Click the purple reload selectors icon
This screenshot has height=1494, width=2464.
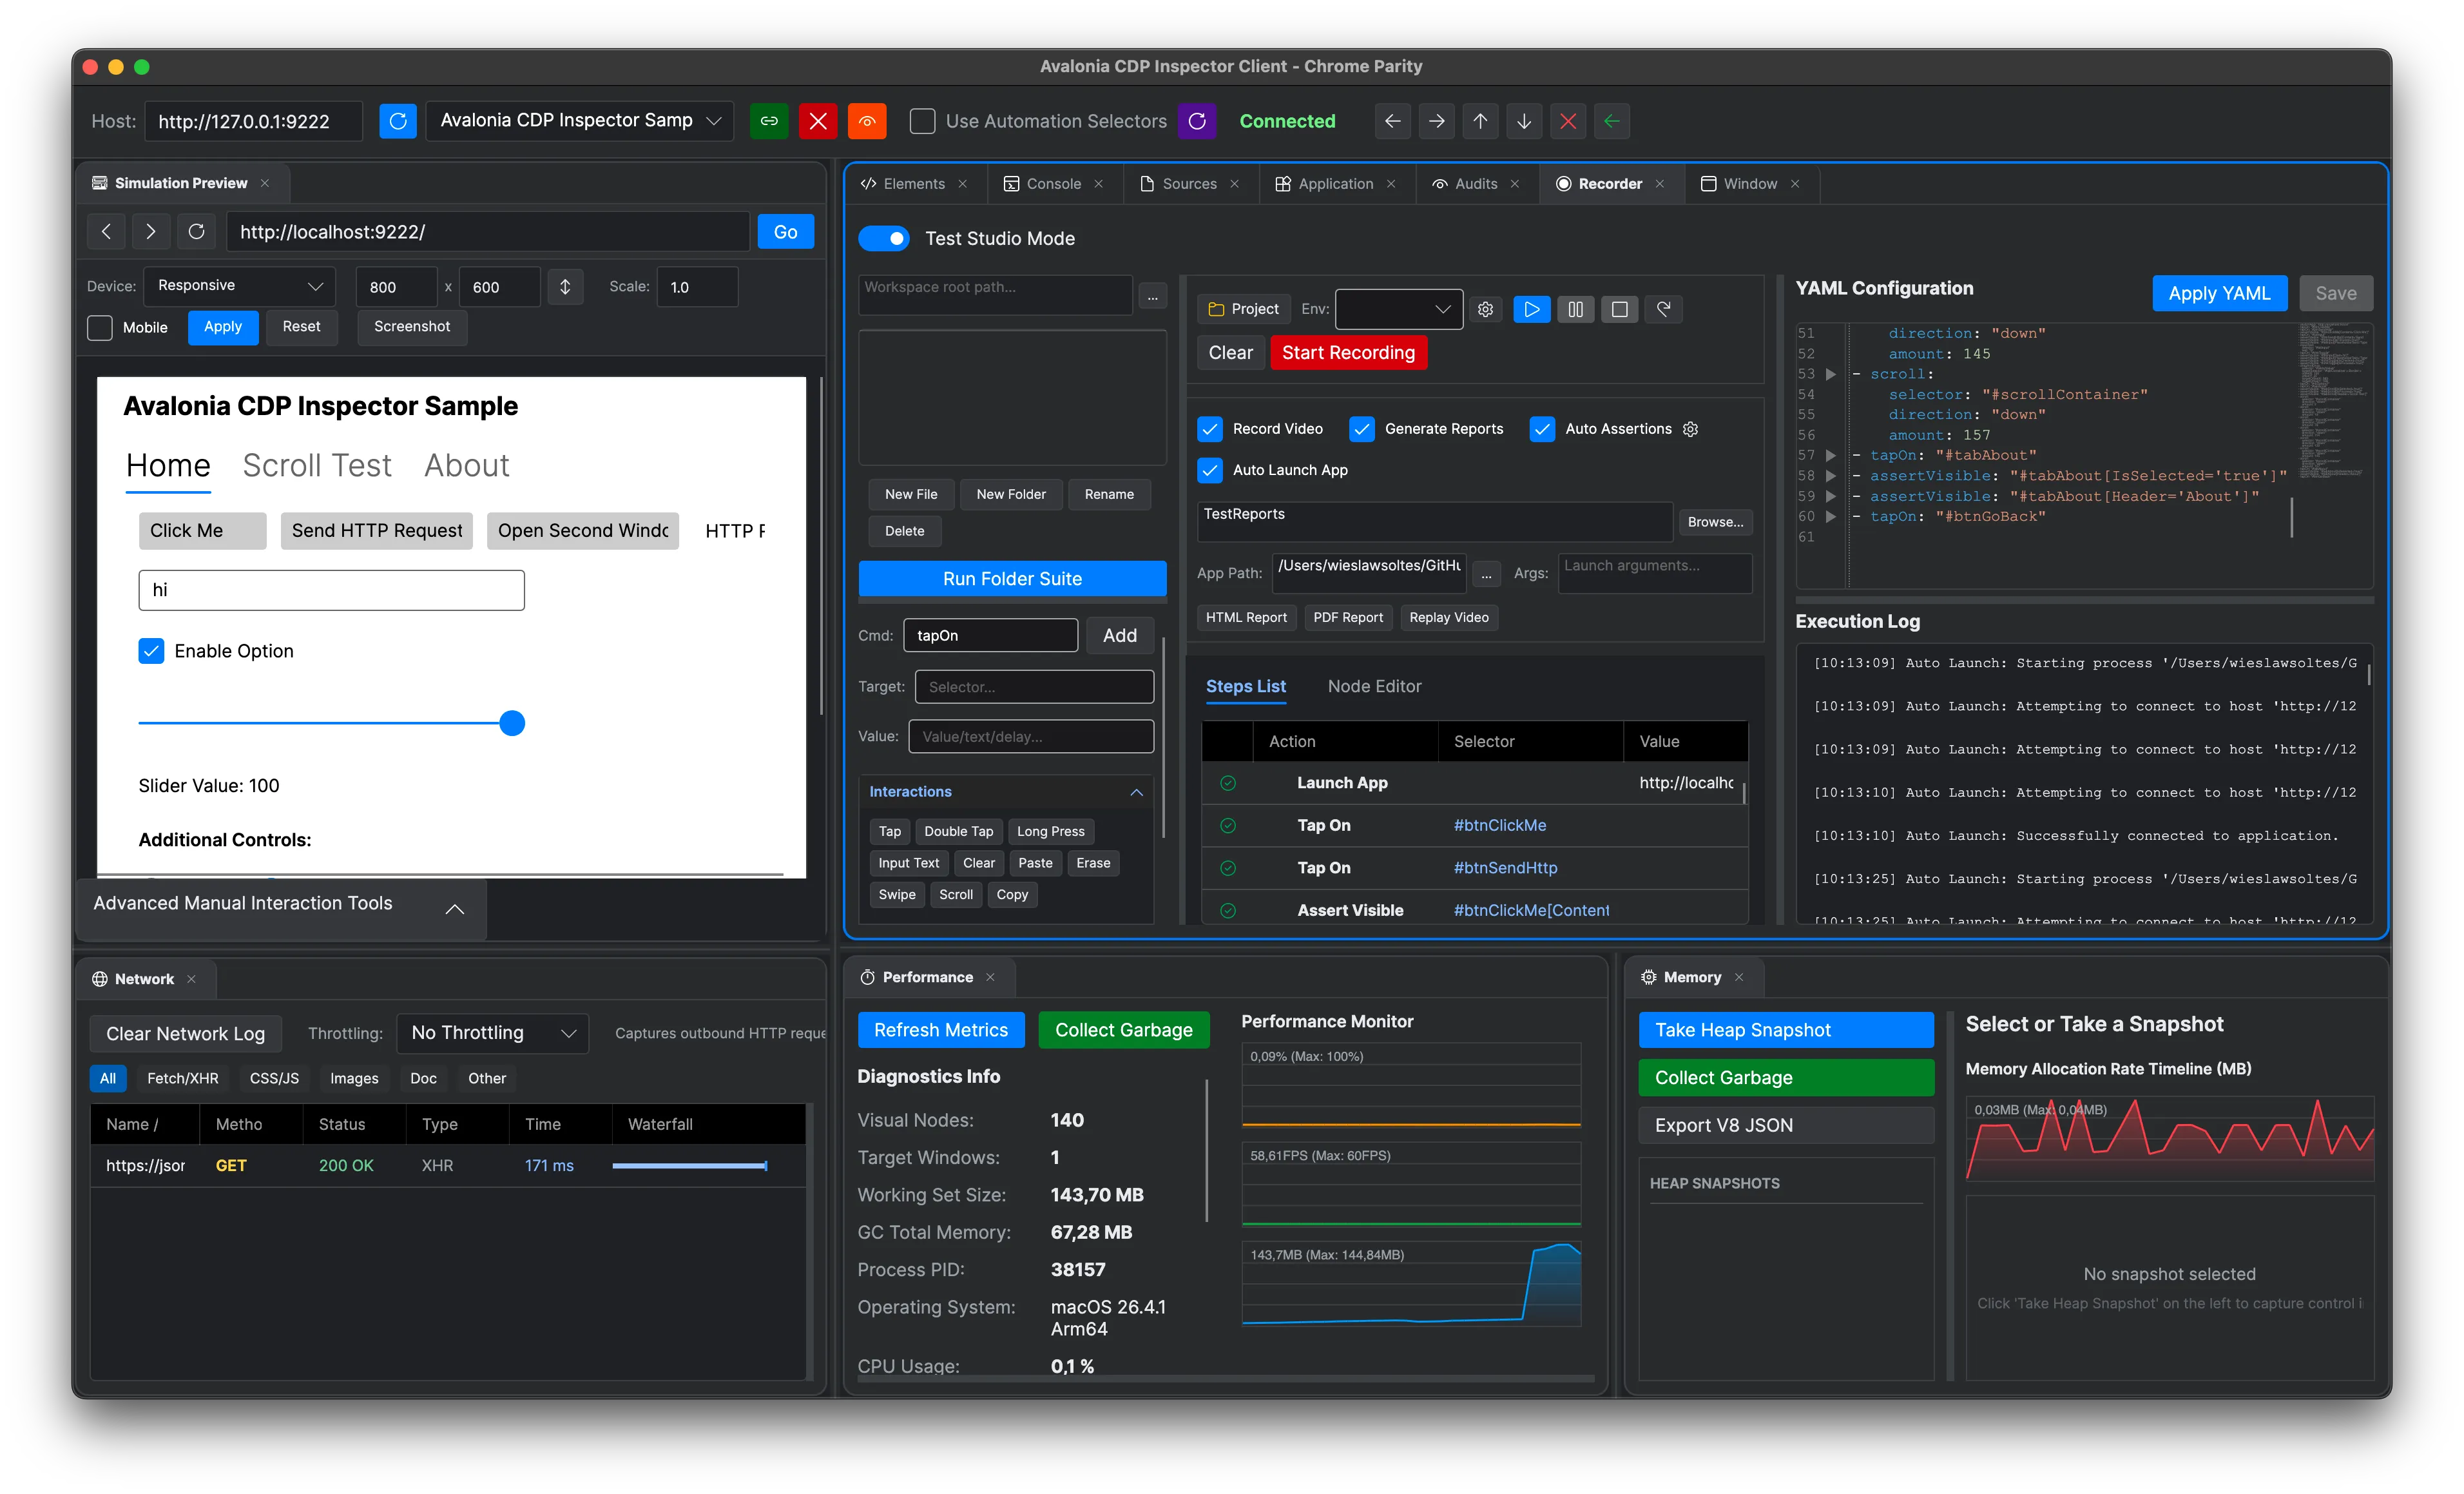tap(1197, 121)
